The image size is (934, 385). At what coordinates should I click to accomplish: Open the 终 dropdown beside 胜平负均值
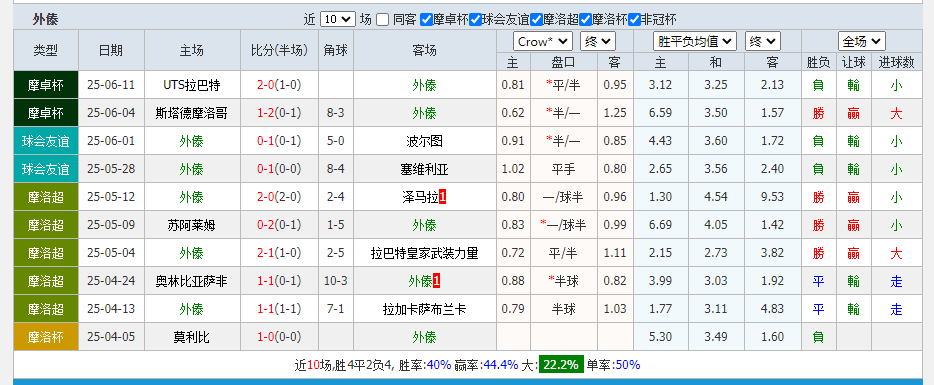click(x=761, y=42)
